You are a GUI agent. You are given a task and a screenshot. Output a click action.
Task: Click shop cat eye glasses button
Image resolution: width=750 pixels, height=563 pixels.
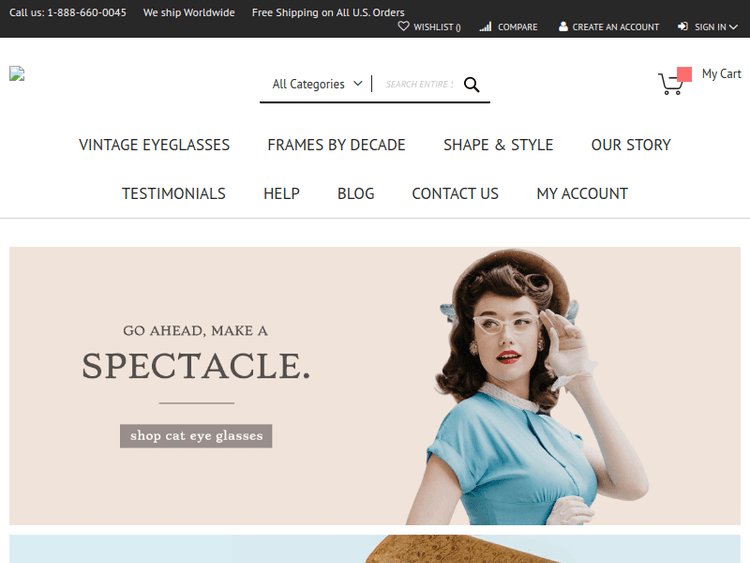click(196, 436)
